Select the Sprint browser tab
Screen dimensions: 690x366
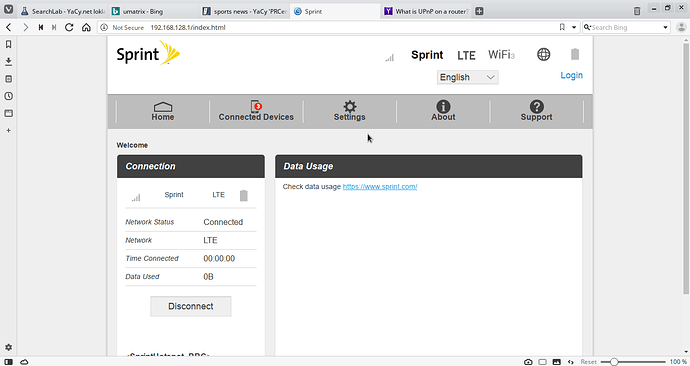coord(335,11)
